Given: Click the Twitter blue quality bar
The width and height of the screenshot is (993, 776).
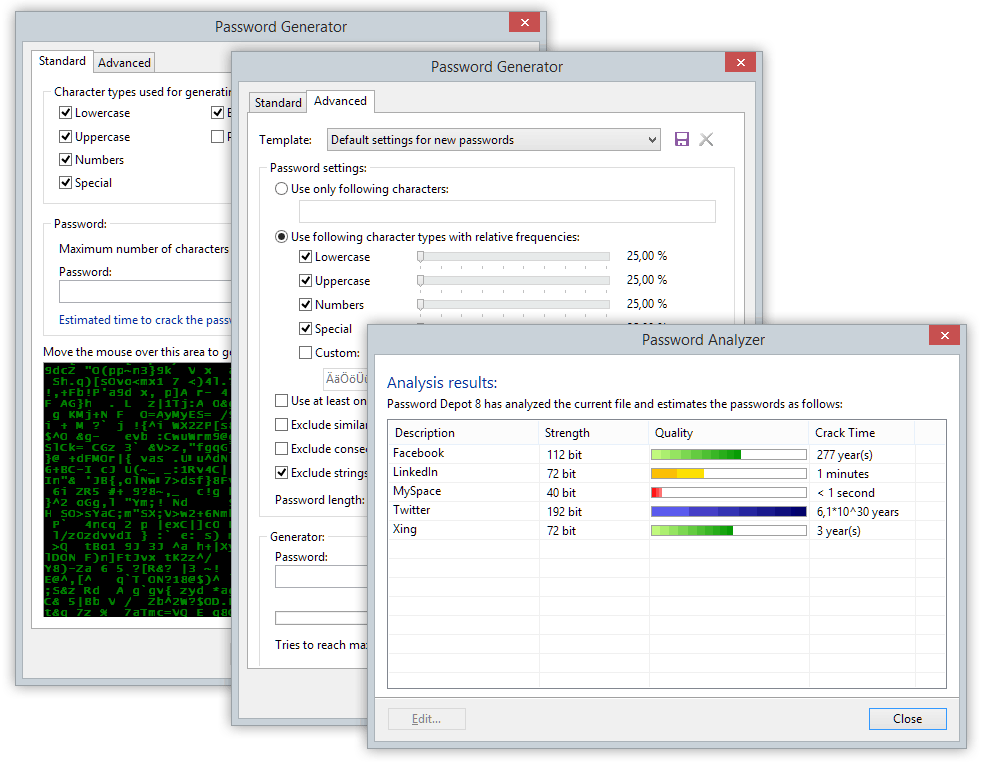Looking at the screenshot, I should click(x=729, y=511).
